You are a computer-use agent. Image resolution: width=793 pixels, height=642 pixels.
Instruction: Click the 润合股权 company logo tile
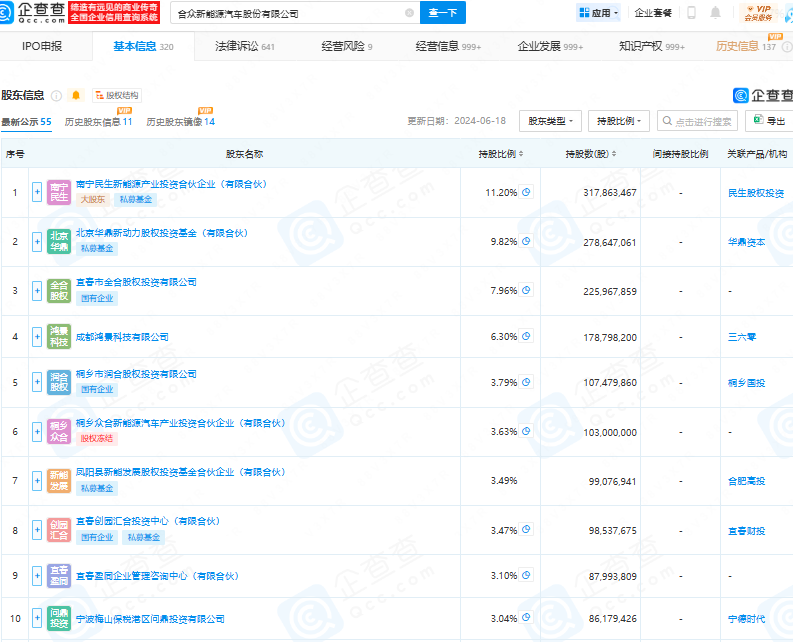point(59,382)
